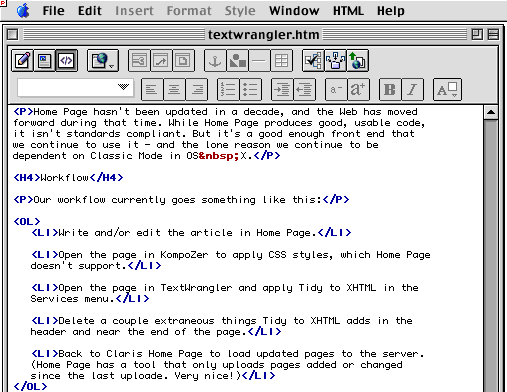Open the Edit menu
This screenshot has width=507, height=392.
point(90,11)
